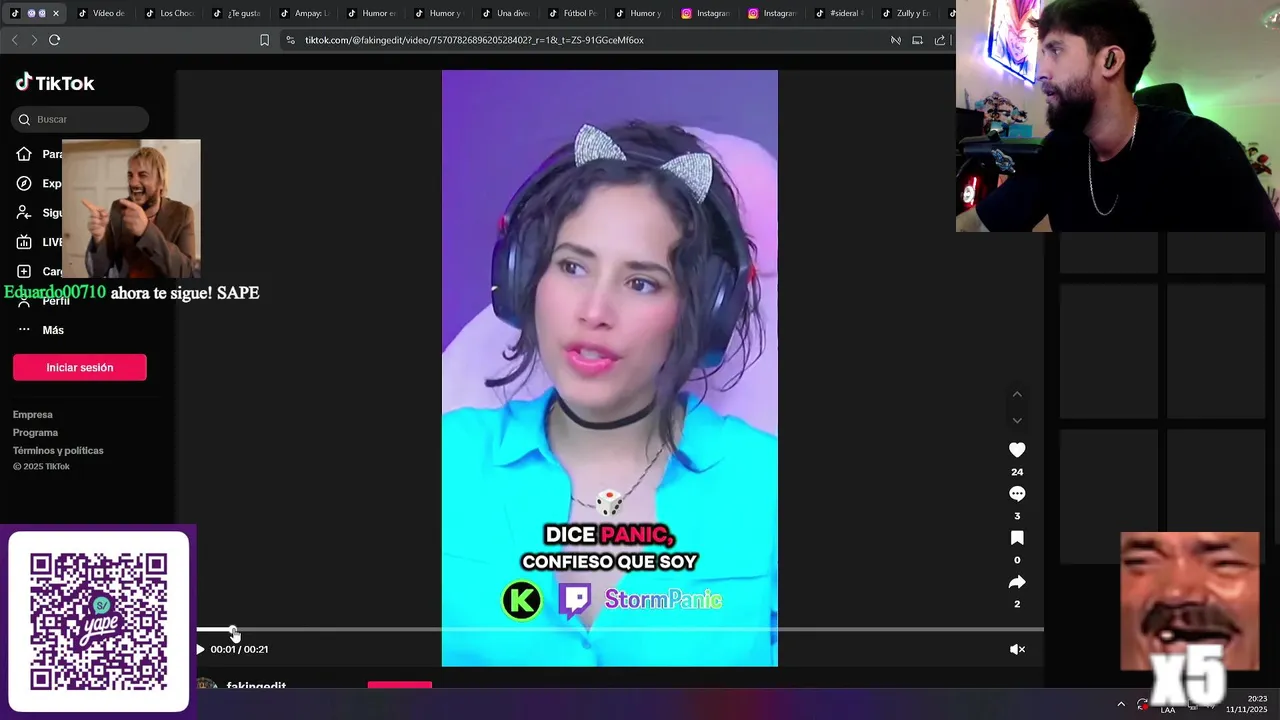The image size is (1280, 720).
Task: Click the sync icon in system tray
Action: [1143, 704]
